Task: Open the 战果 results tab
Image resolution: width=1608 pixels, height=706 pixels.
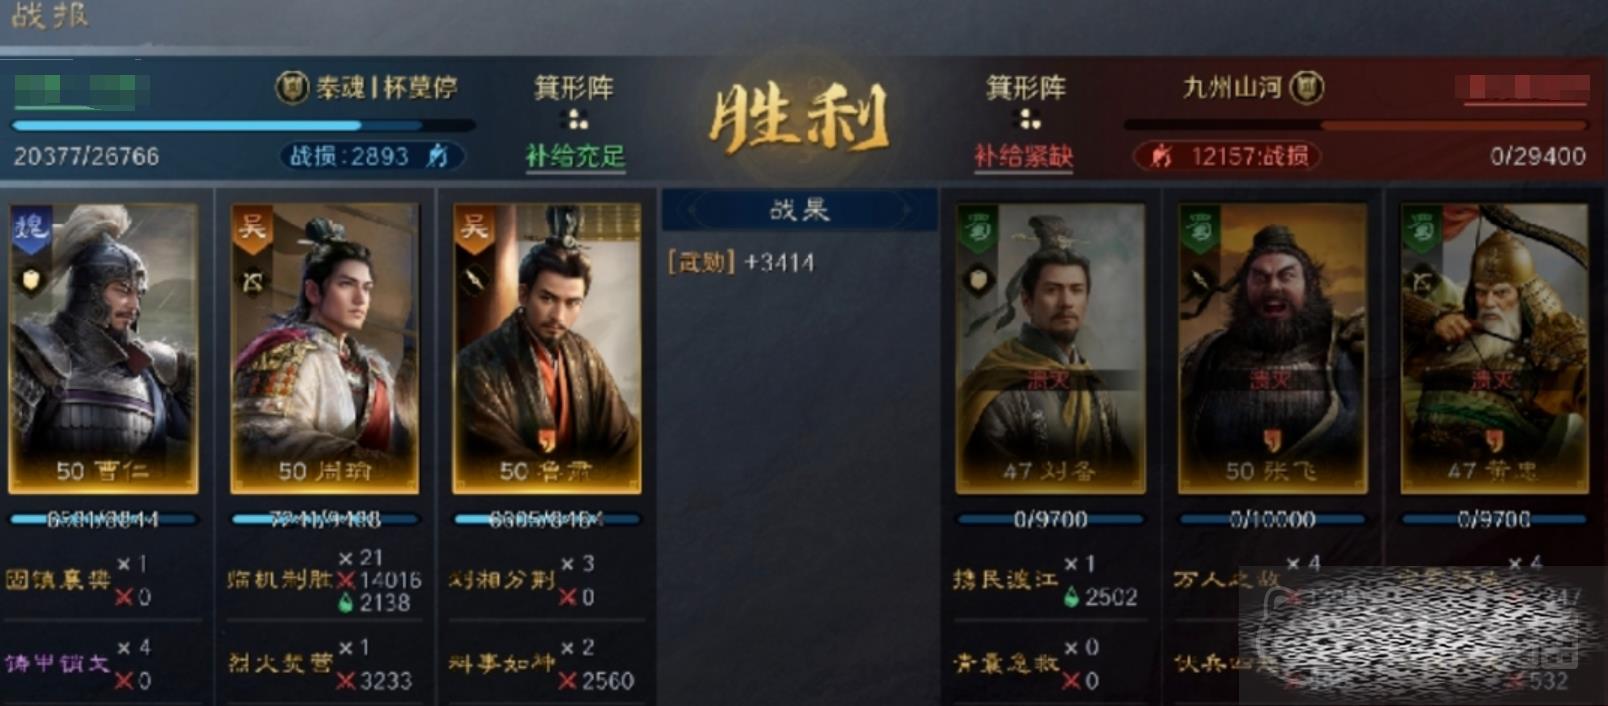Action: pos(800,210)
